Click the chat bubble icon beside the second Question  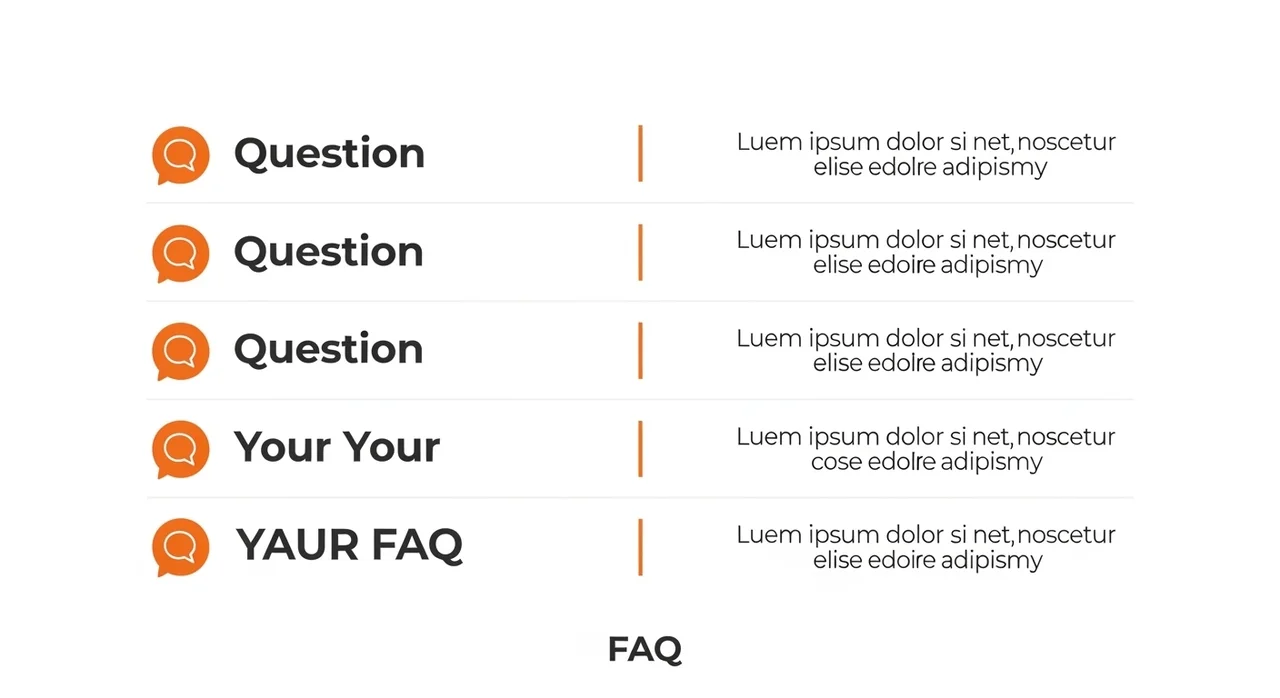click(x=180, y=253)
